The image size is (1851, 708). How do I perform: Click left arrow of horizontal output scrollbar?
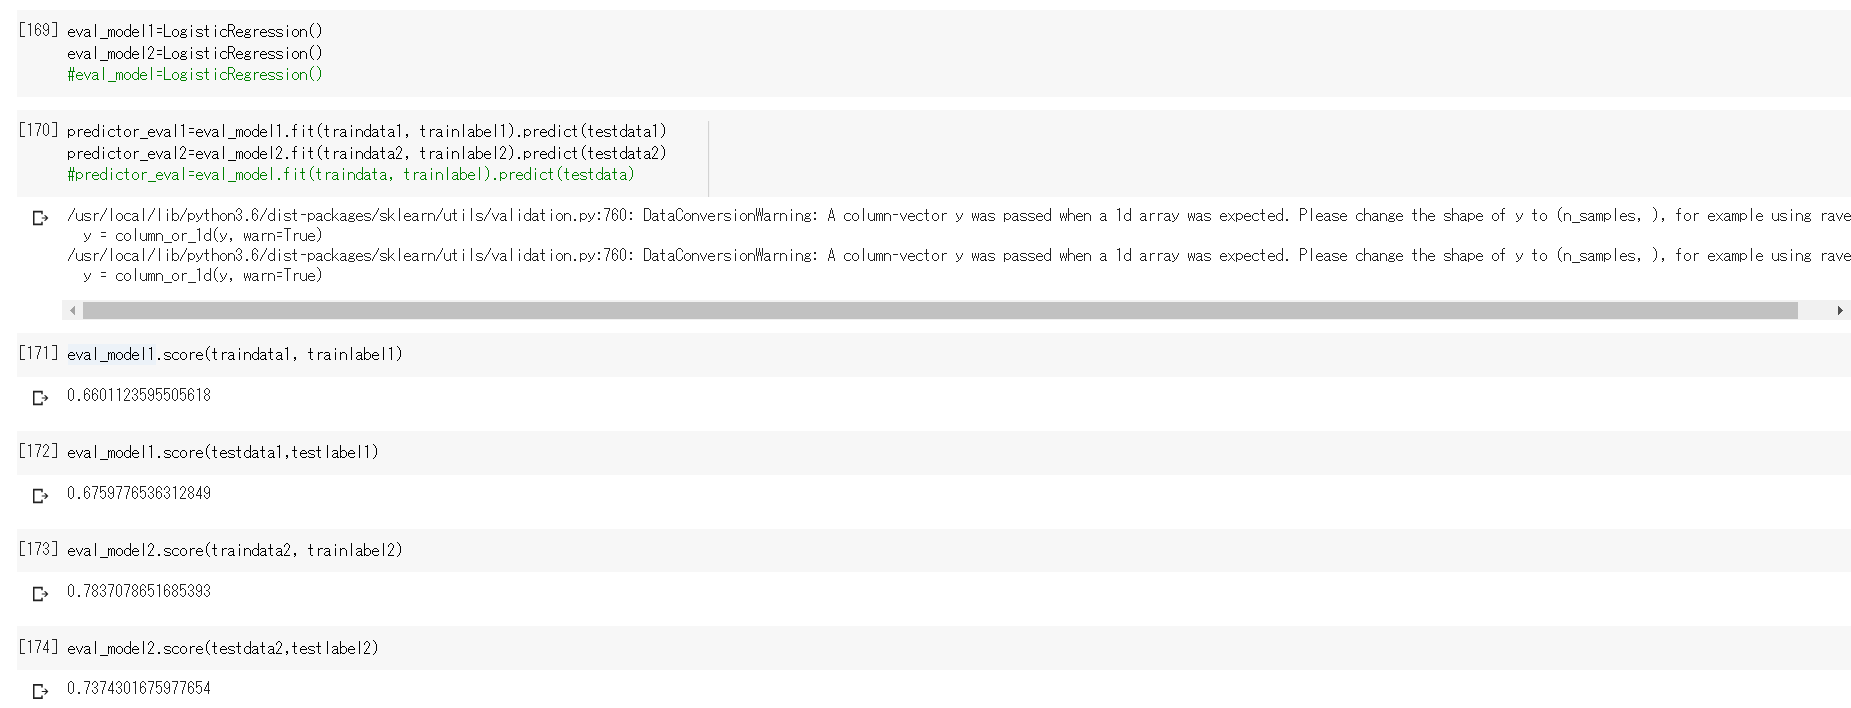[72, 311]
